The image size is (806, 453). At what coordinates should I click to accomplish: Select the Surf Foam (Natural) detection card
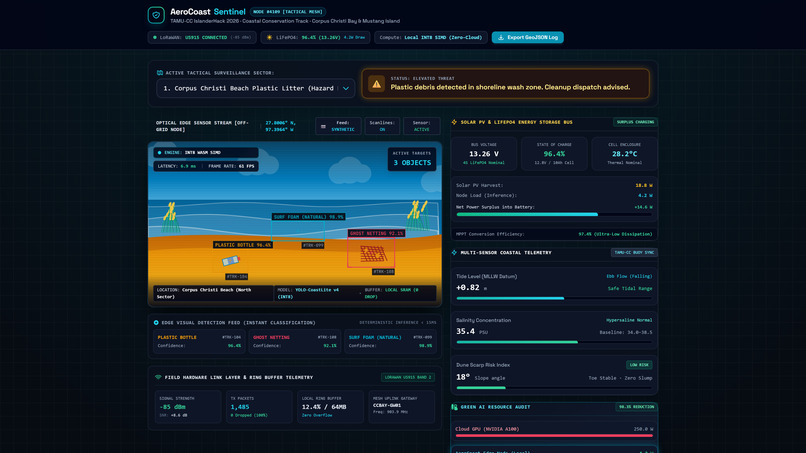pyautogui.click(x=390, y=341)
